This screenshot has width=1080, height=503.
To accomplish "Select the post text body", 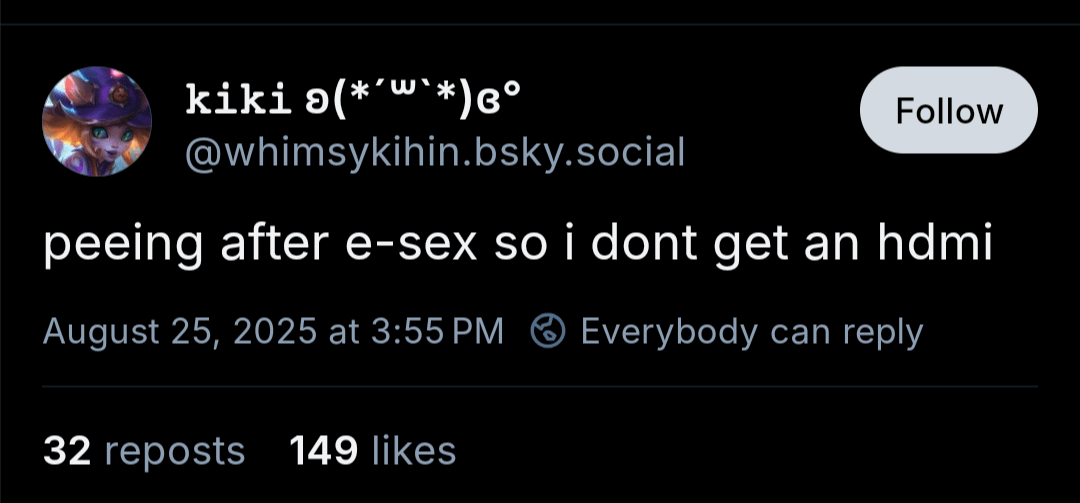I will [518, 245].
